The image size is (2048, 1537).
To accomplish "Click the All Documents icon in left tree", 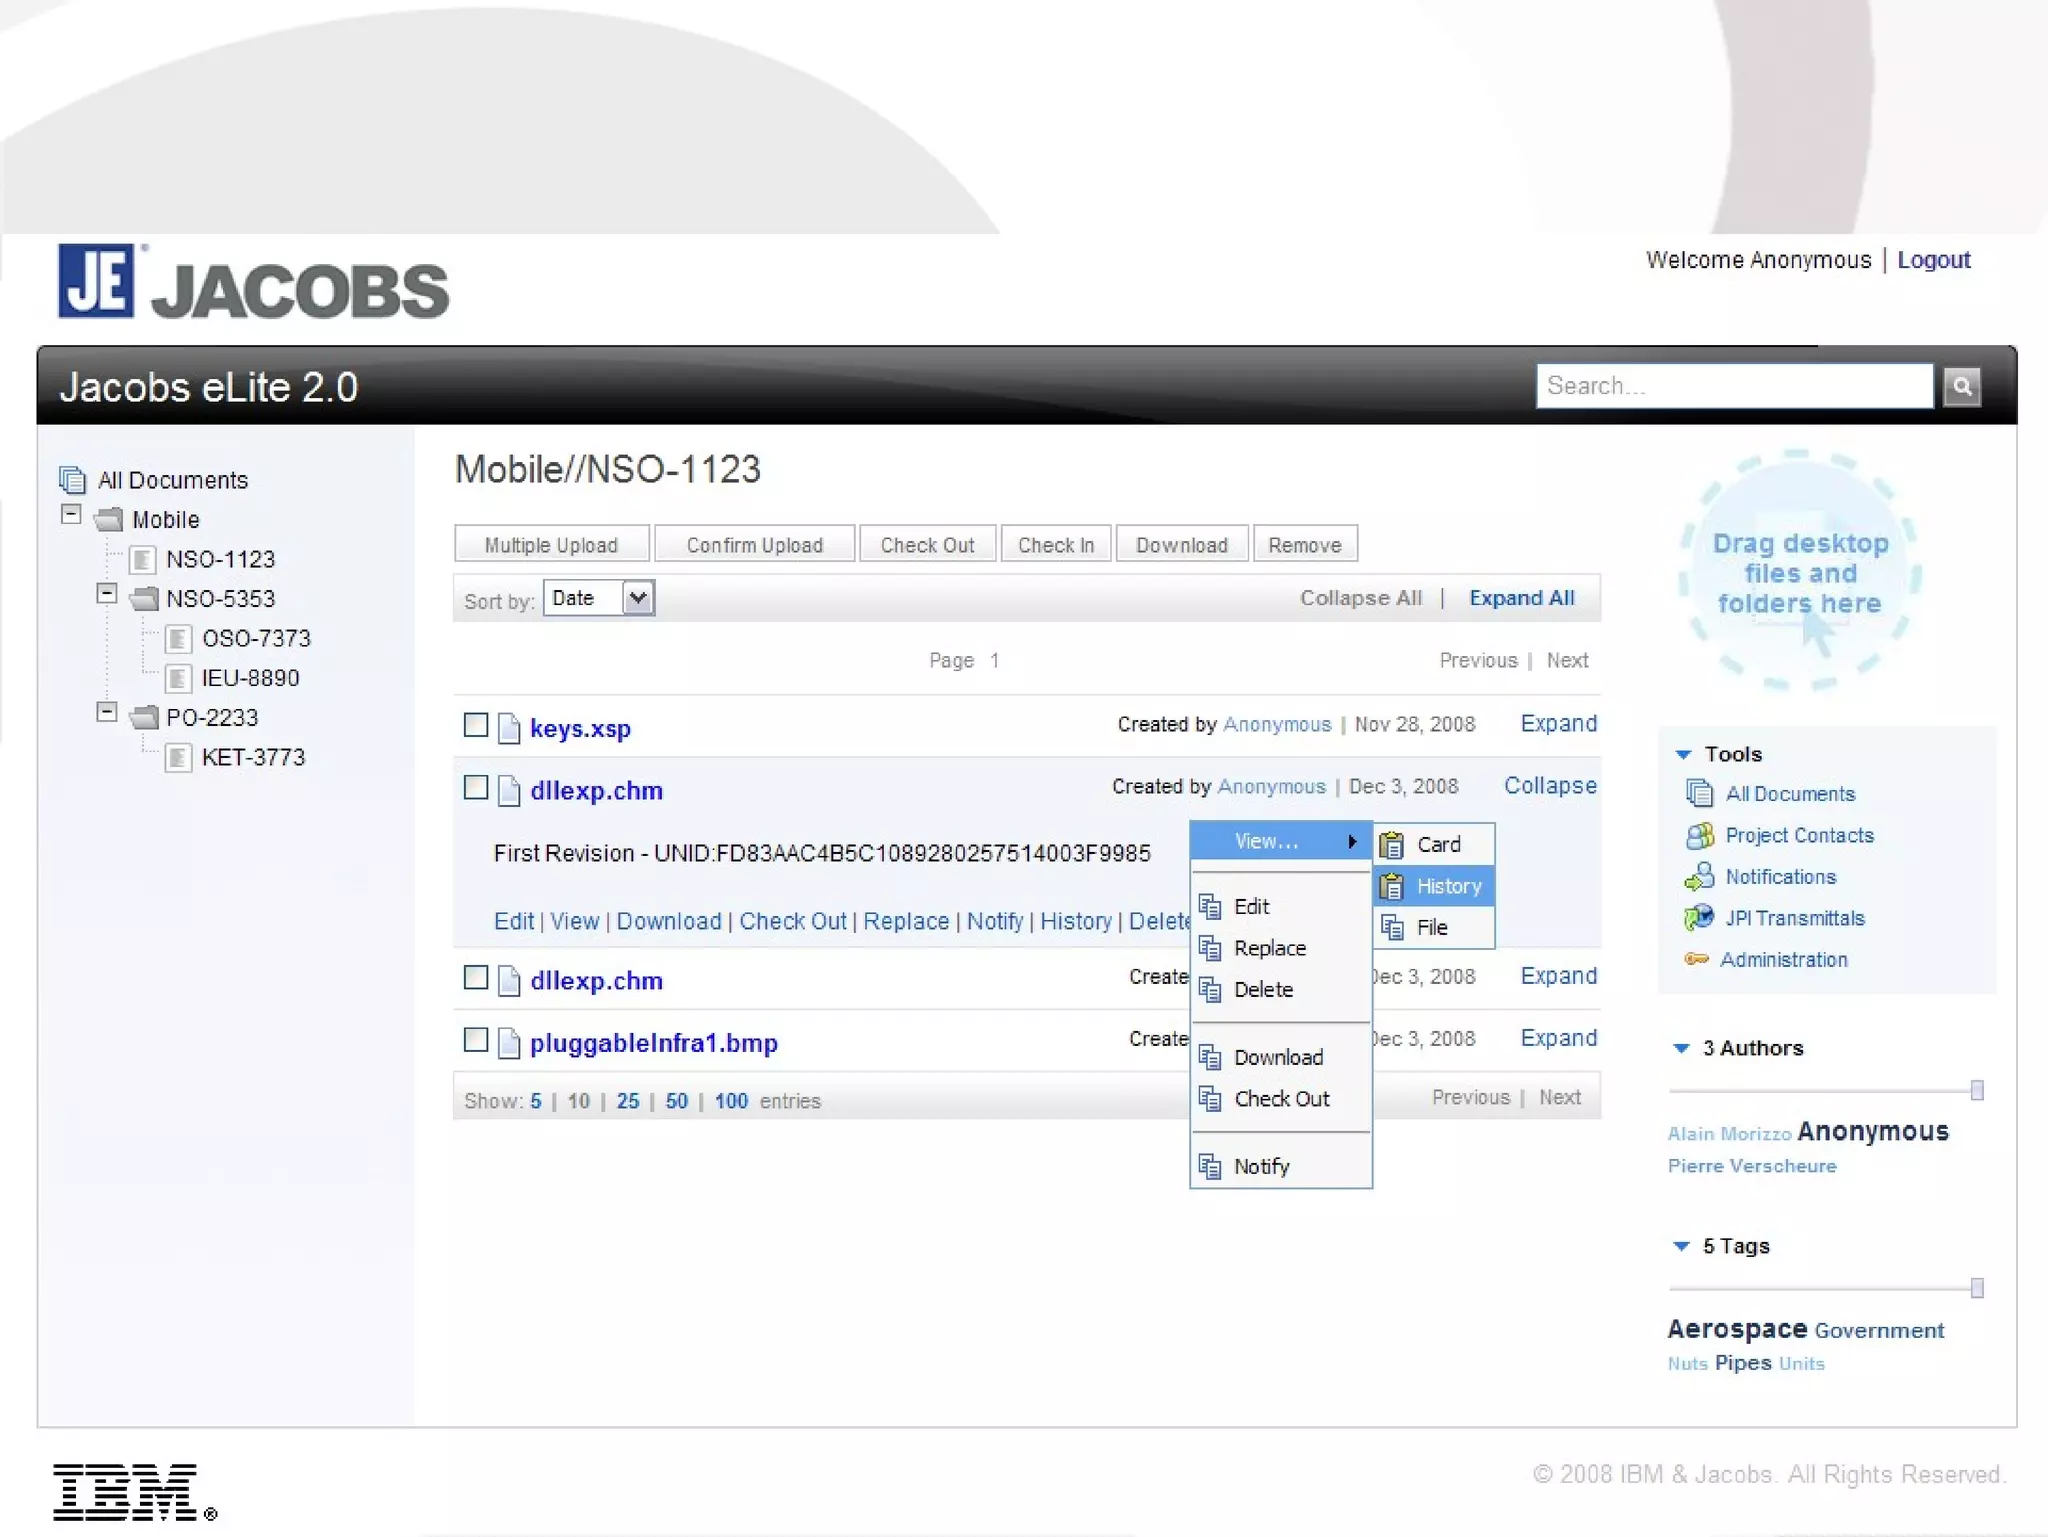I will coord(72,480).
